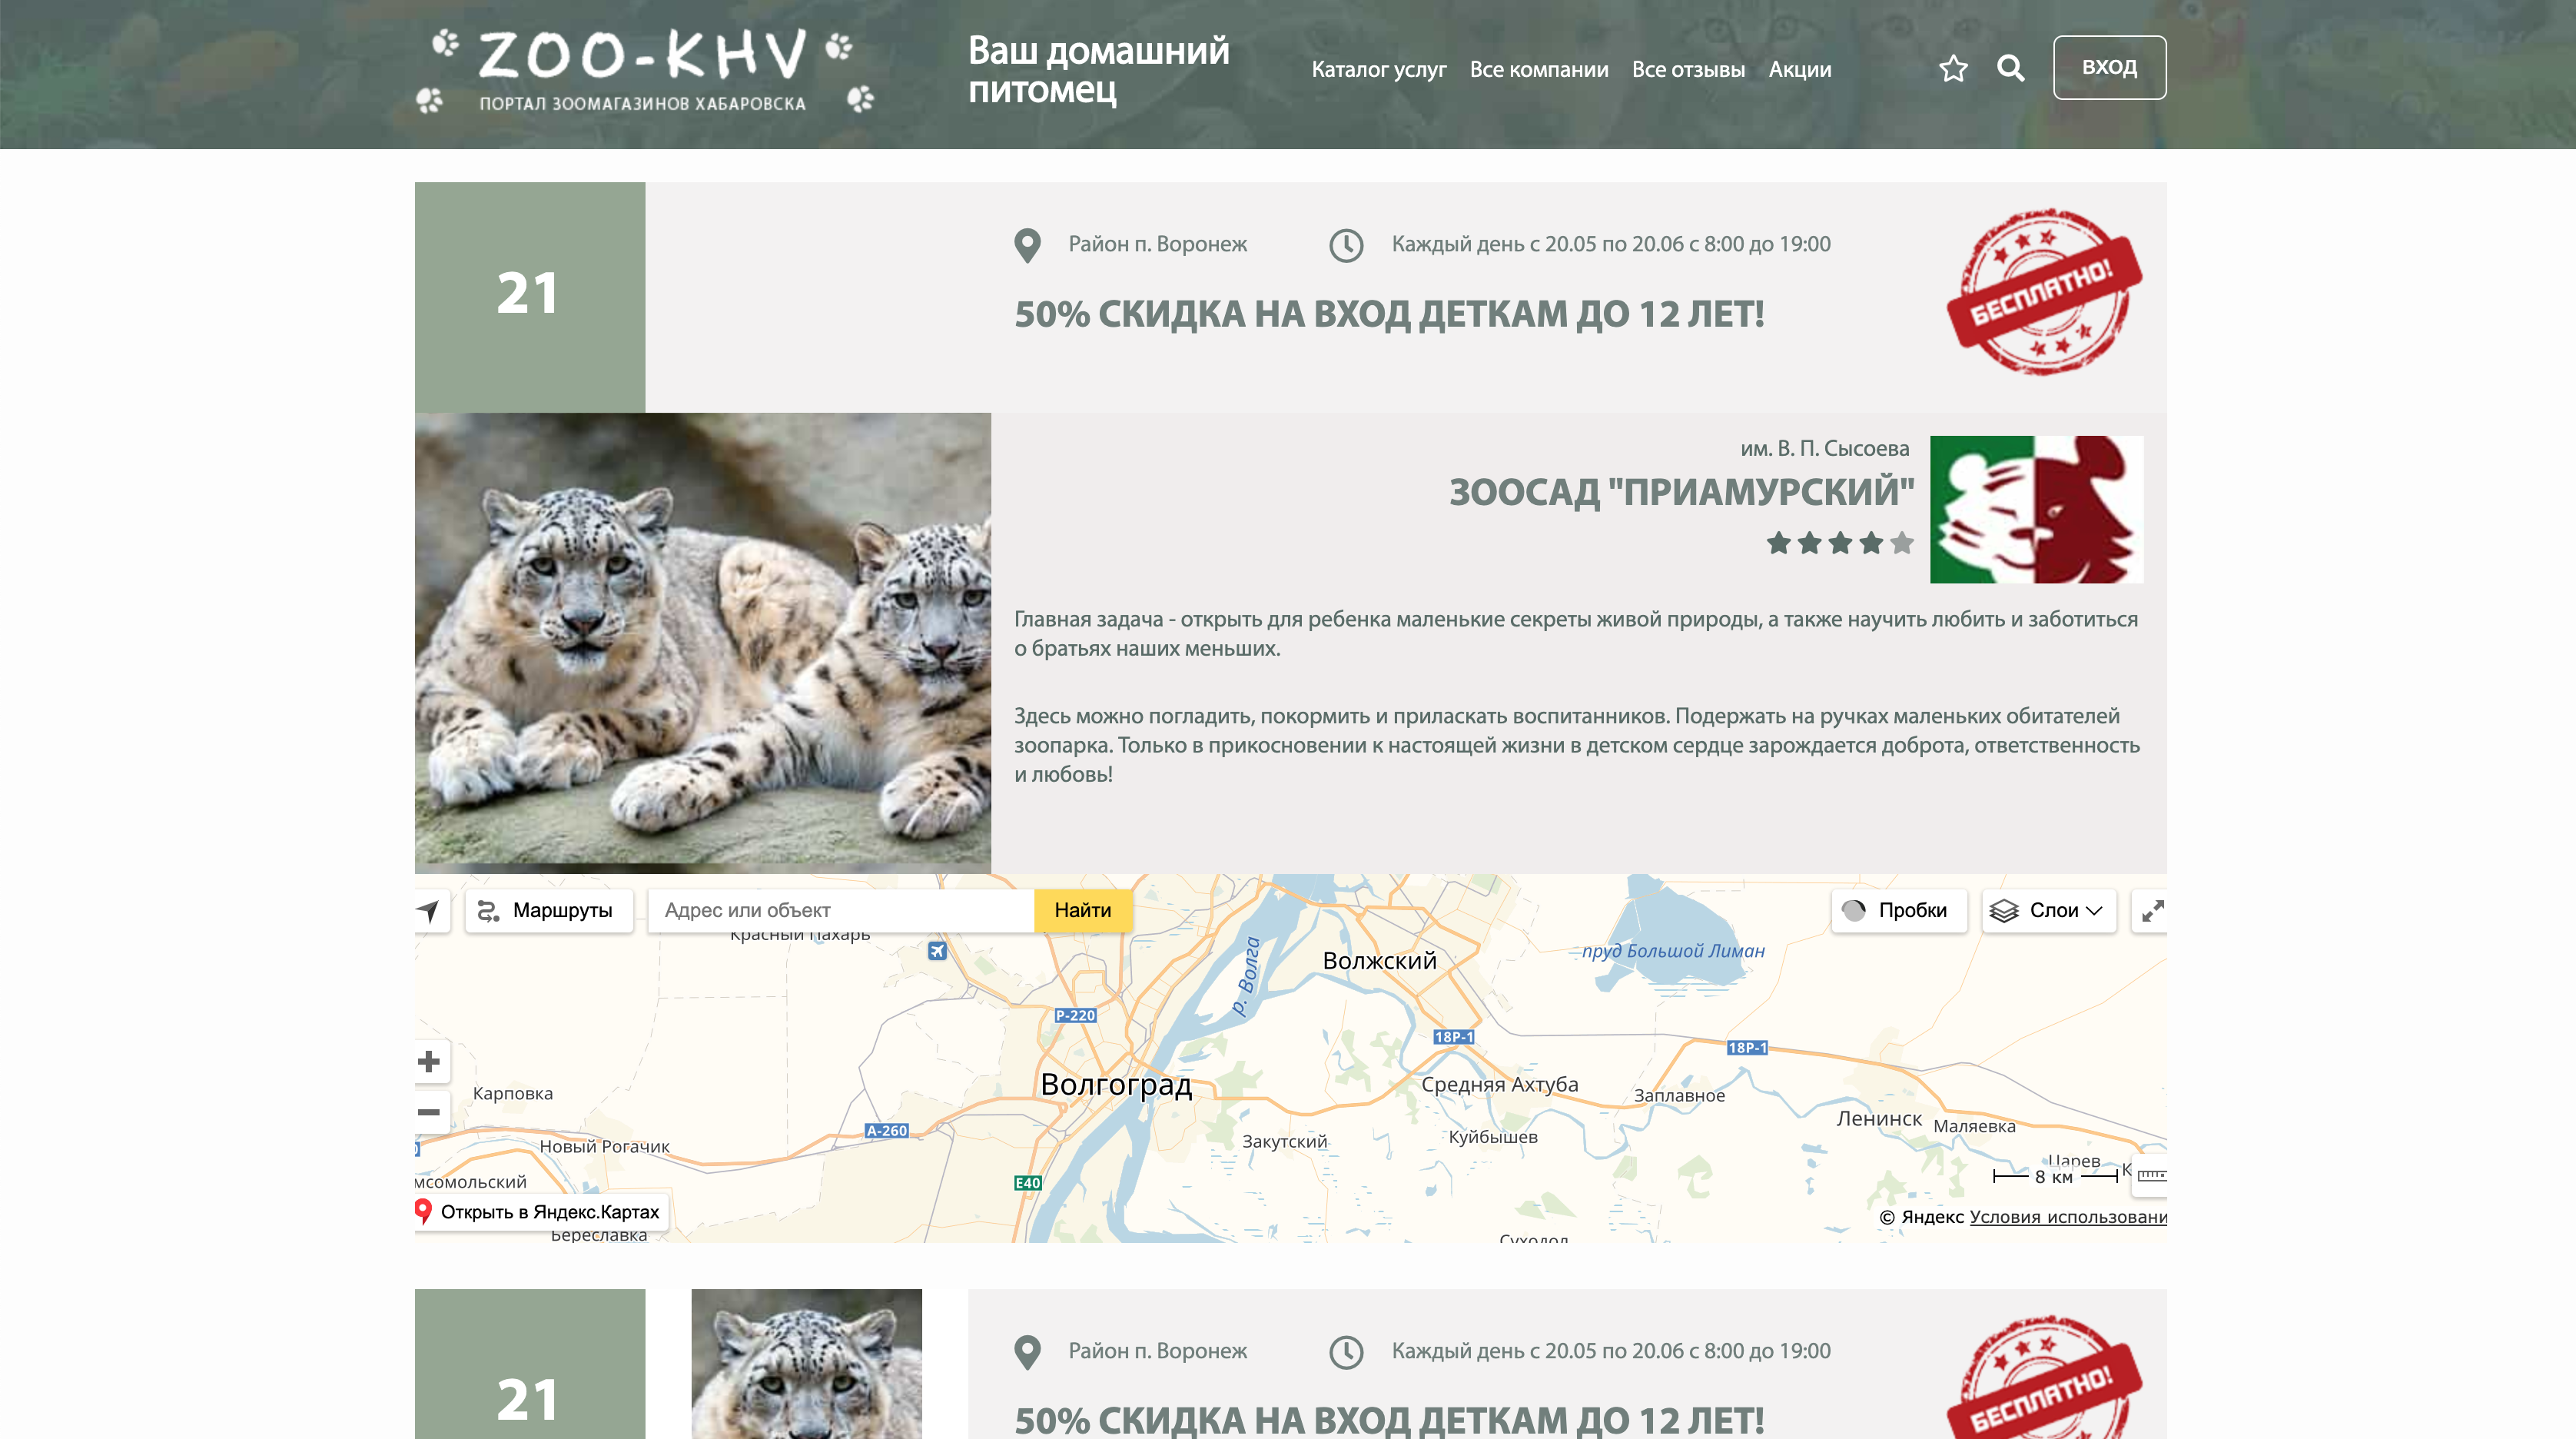Click the second card's green 21 date tile
The height and width of the screenshot is (1439, 2576).
pyautogui.click(x=530, y=1364)
